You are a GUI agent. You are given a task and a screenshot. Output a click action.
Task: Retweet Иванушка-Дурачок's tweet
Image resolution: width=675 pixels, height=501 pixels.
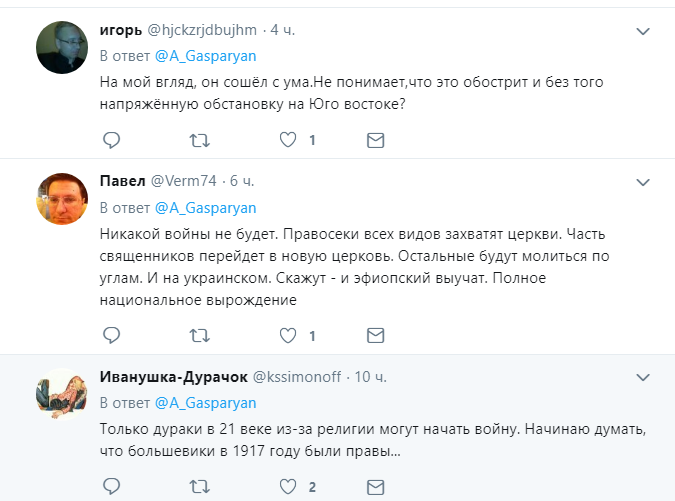coord(200,487)
